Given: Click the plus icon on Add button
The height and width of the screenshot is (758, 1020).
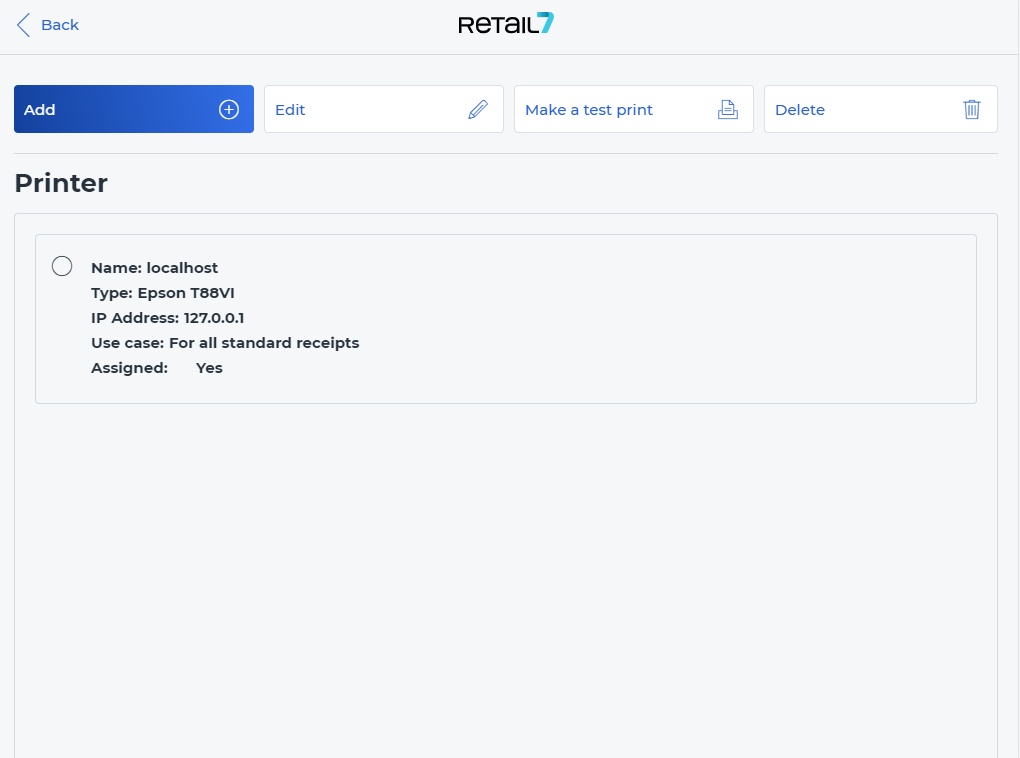Looking at the screenshot, I should pos(228,109).
